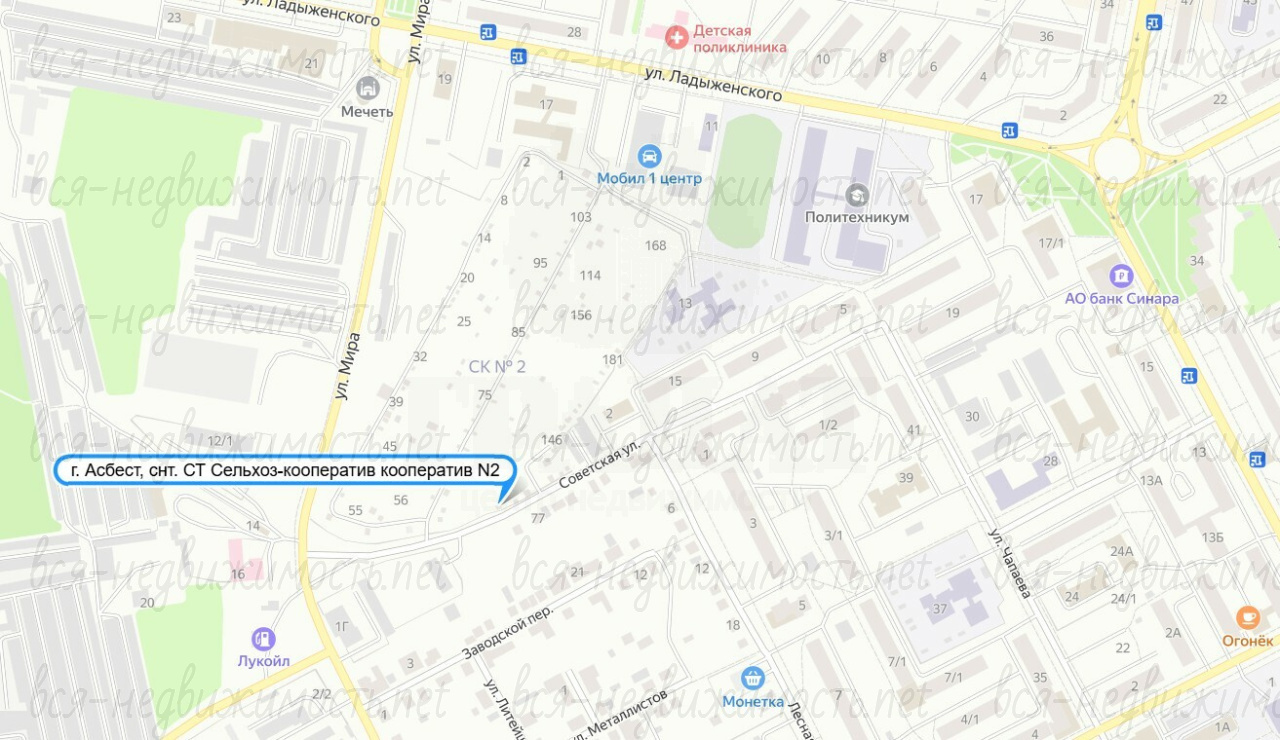Select the АО банк Синара icon

[x=1121, y=275]
